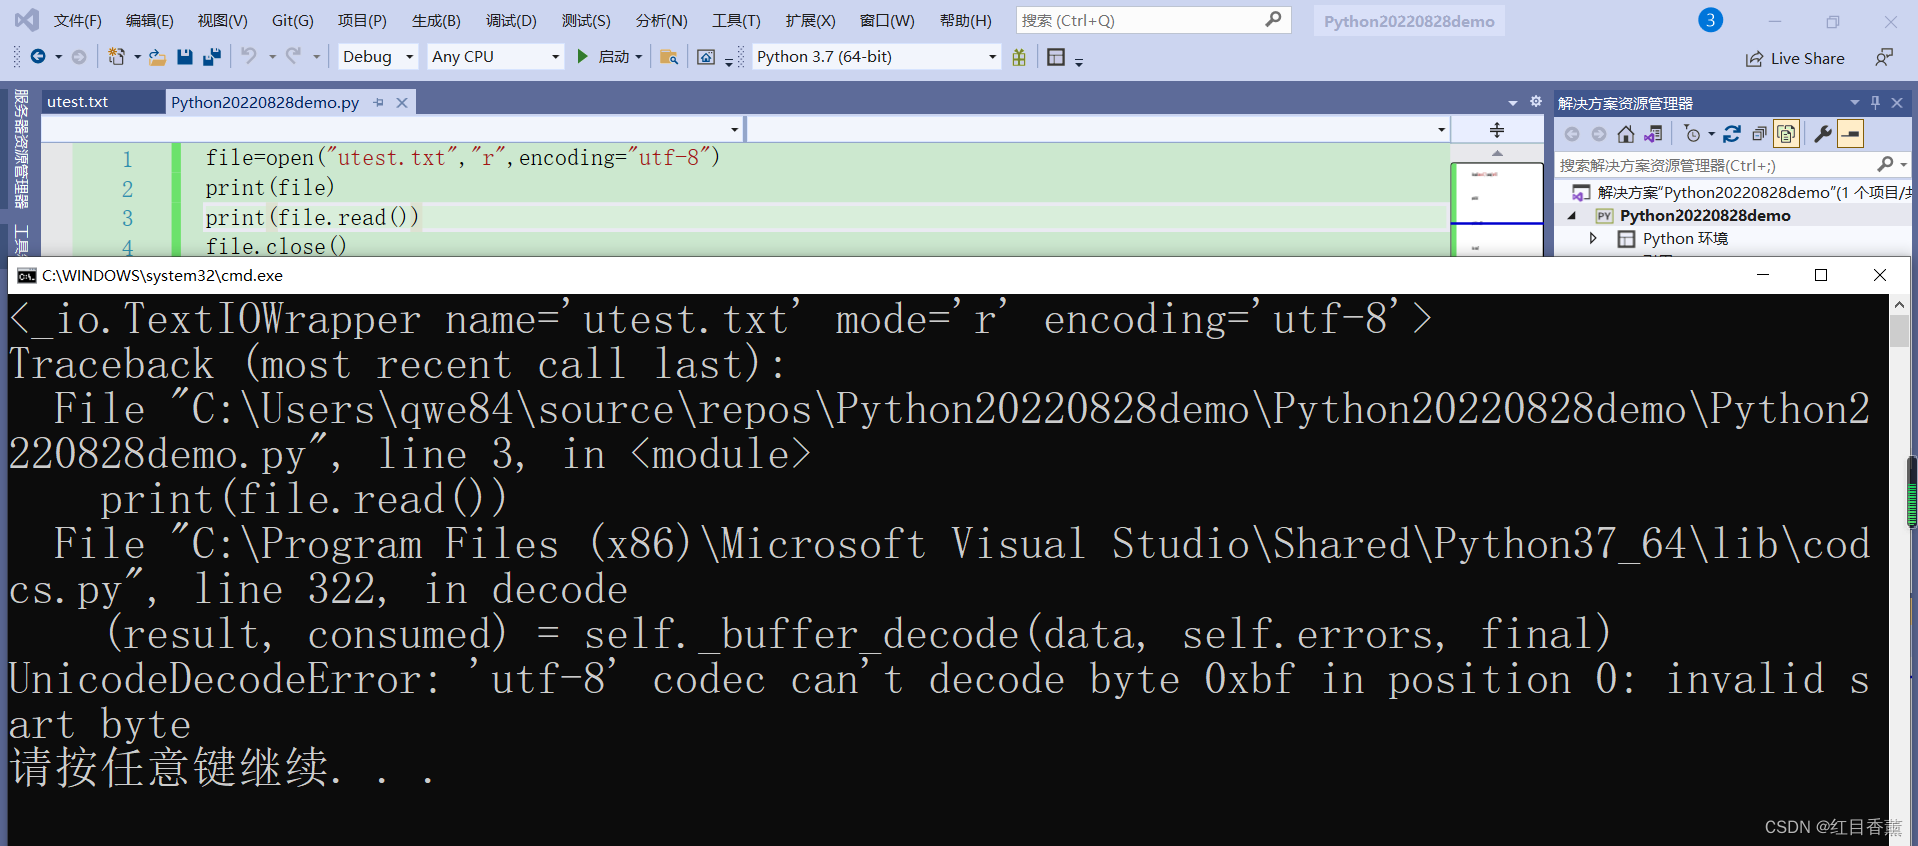Click the save all icon

pos(212,57)
